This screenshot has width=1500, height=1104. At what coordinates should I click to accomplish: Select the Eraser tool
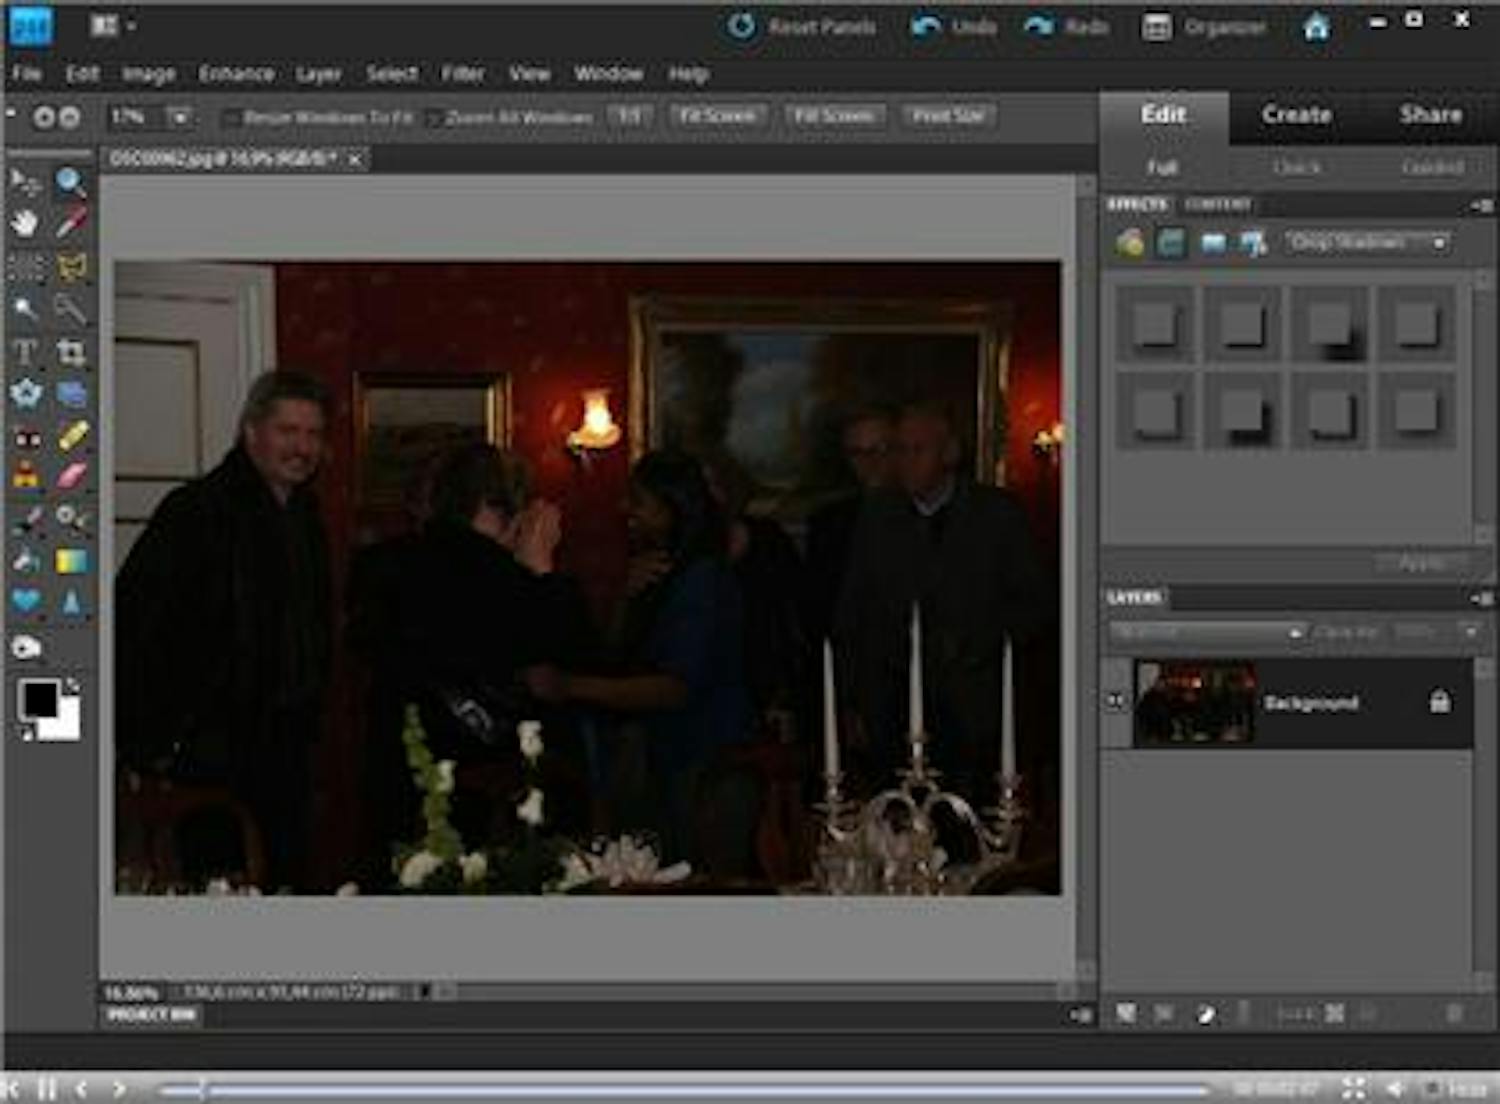tap(71, 476)
